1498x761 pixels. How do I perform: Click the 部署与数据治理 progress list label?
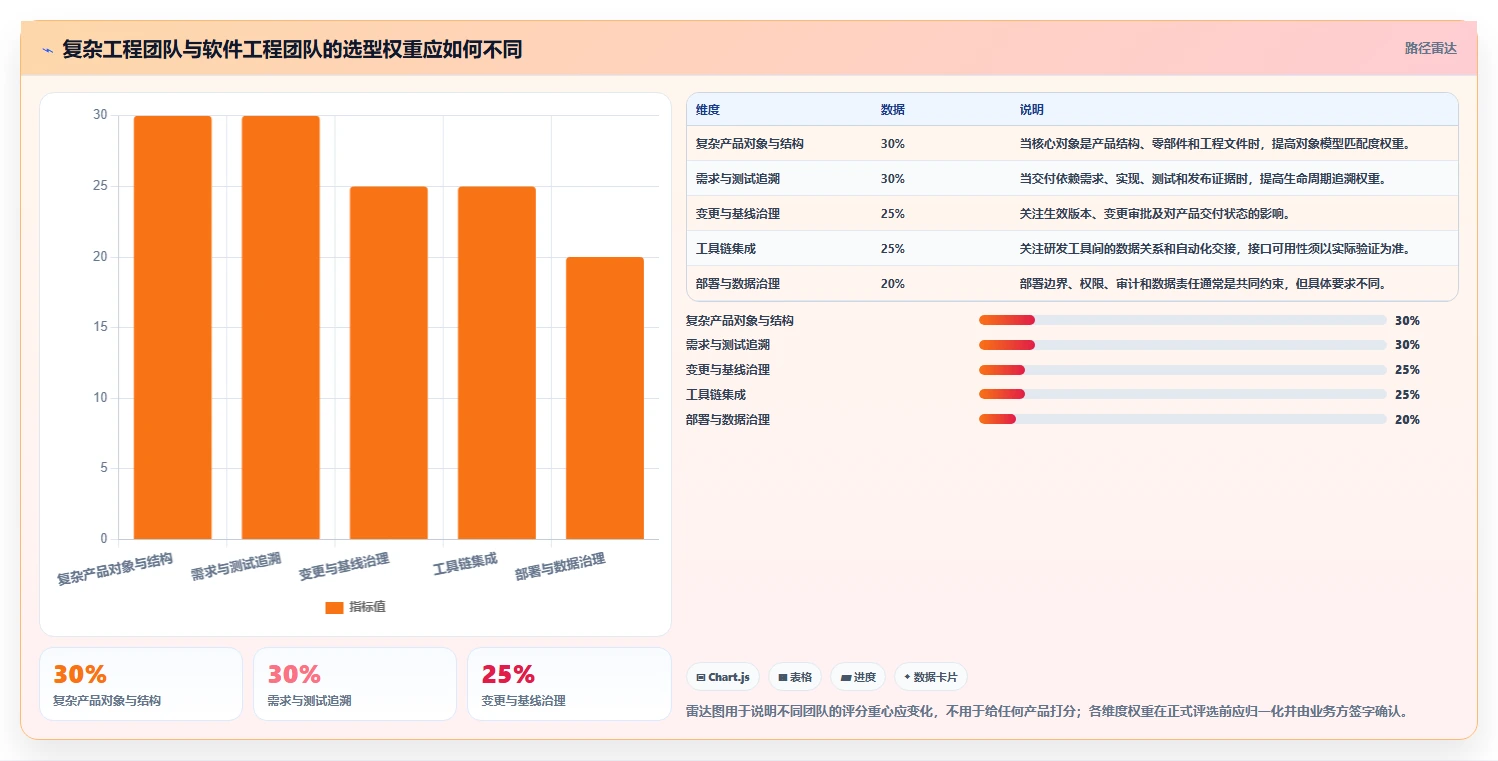[x=728, y=420]
